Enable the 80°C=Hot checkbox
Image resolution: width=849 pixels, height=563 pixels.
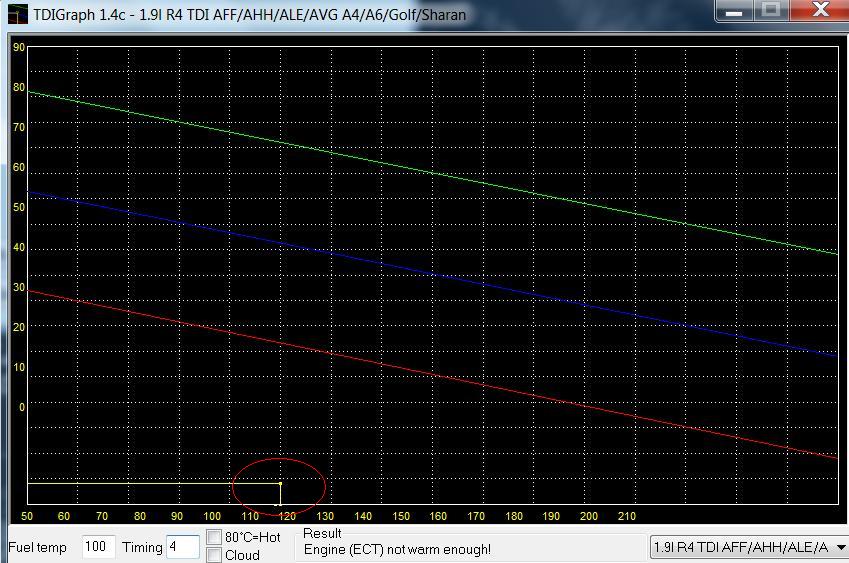(214, 537)
